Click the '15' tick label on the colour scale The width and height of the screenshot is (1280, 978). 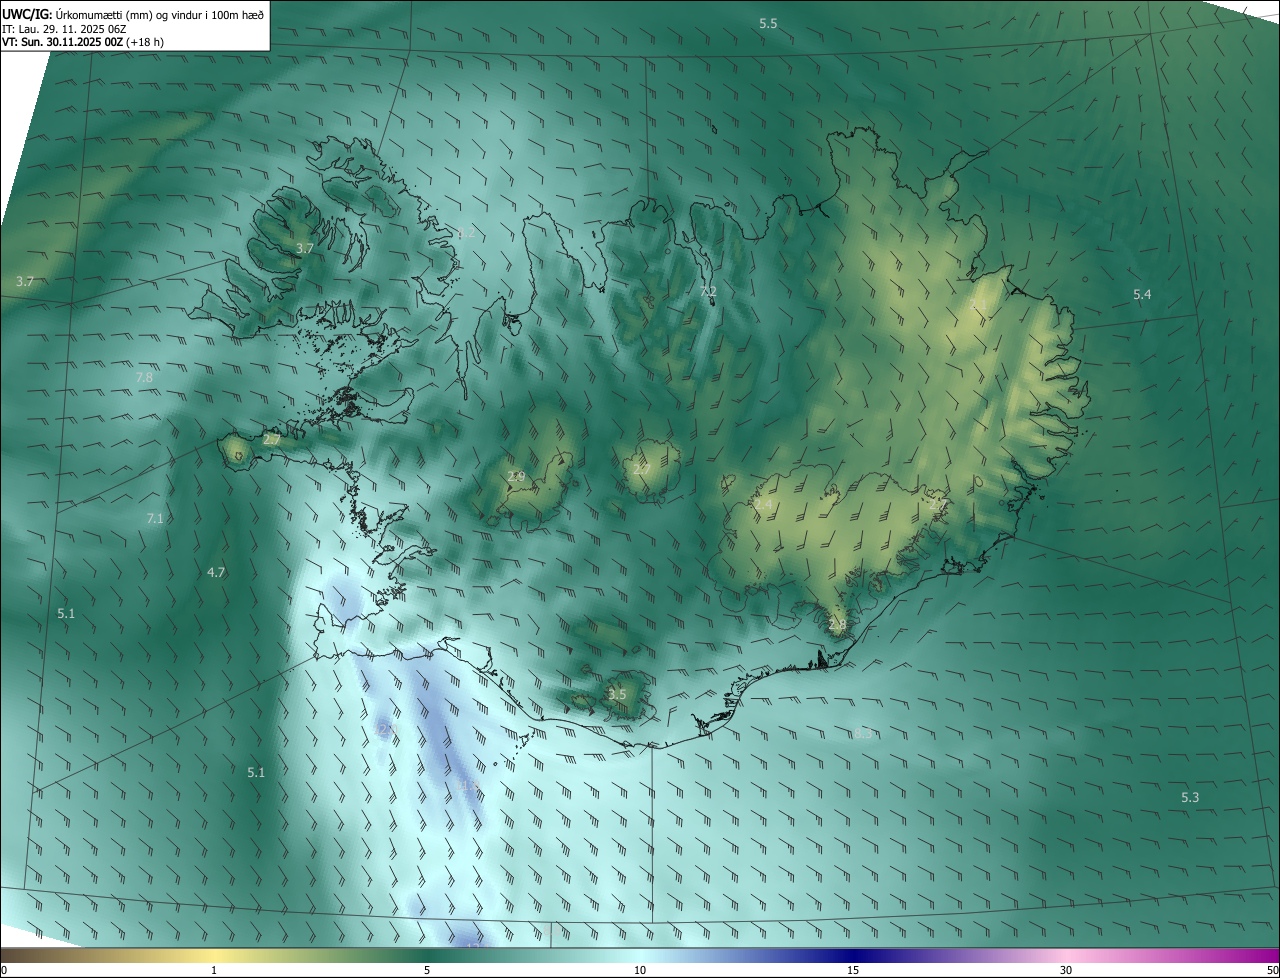pyautogui.click(x=853, y=970)
